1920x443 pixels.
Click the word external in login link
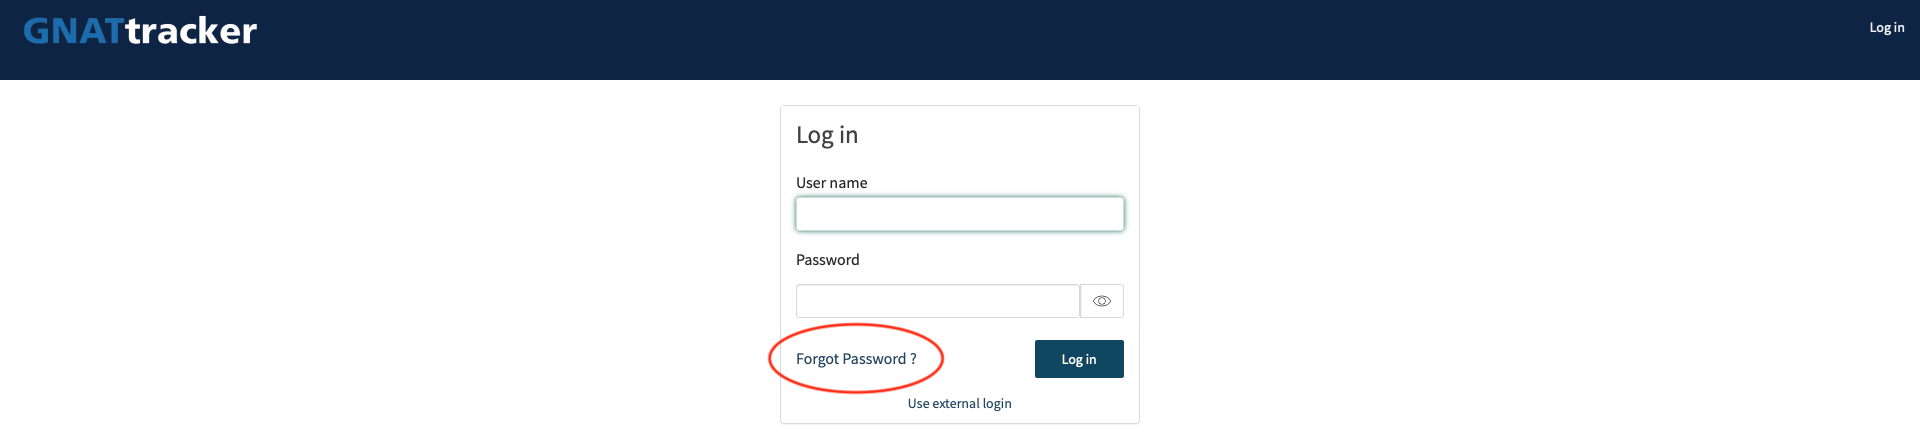pos(956,403)
